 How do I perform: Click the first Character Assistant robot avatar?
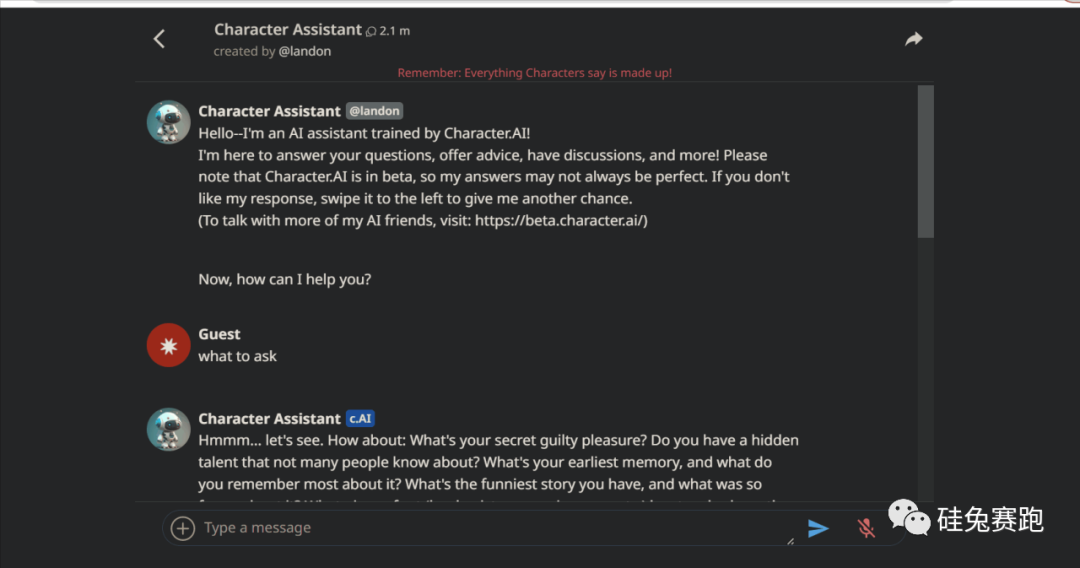[168, 122]
